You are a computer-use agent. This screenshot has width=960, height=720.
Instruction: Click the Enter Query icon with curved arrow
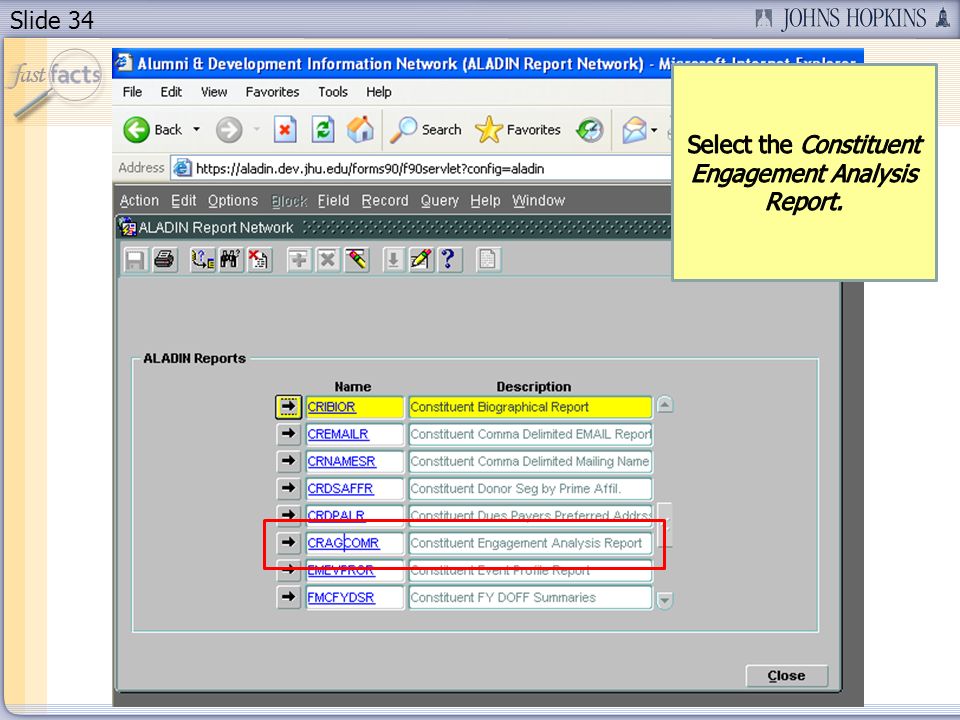click(202, 260)
